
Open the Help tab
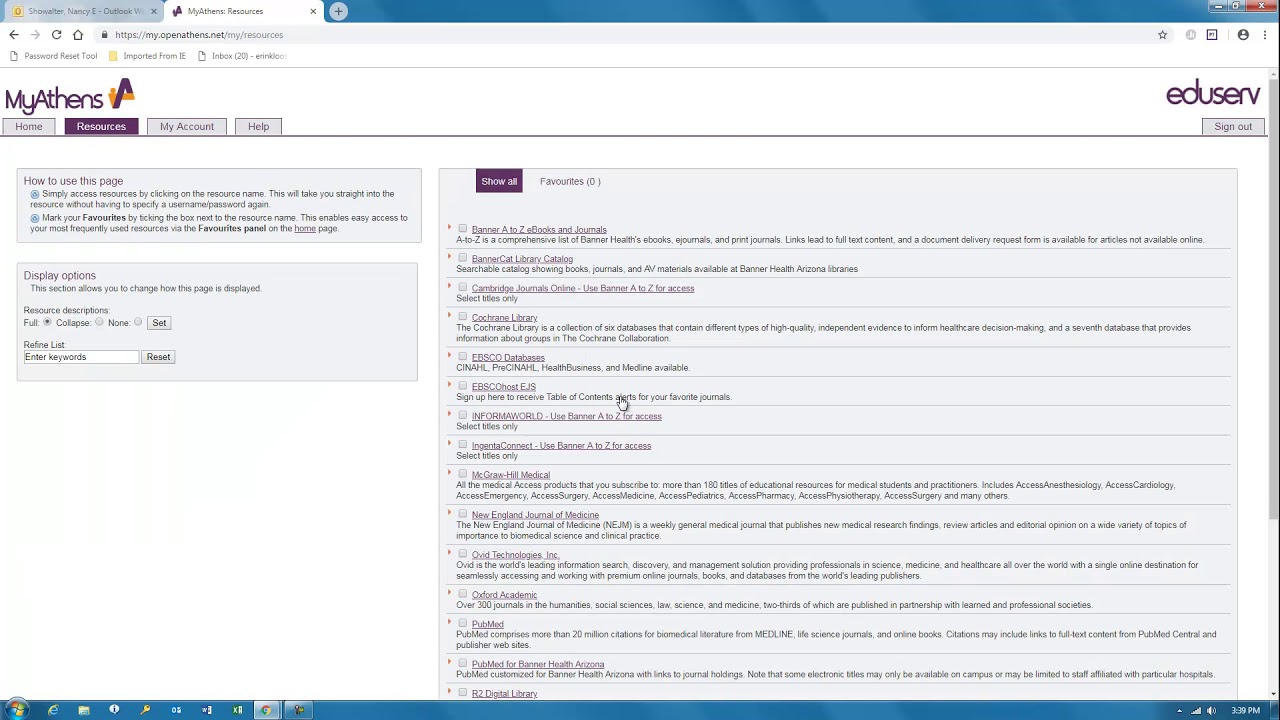tap(258, 127)
